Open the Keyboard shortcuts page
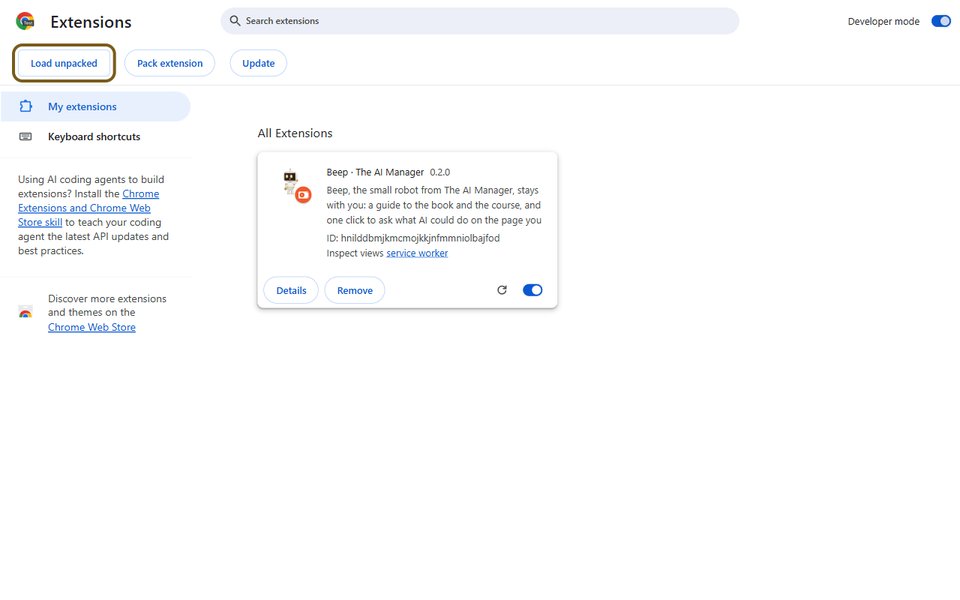 click(94, 137)
